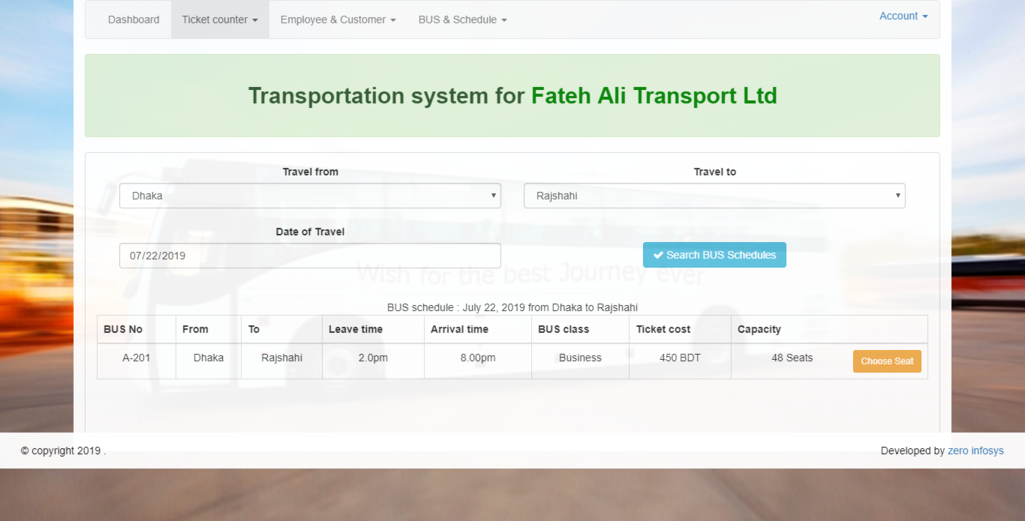The height and width of the screenshot is (521, 1025).
Task: Open the Travel to selector showing Rajshahi
Action: pyautogui.click(x=714, y=196)
